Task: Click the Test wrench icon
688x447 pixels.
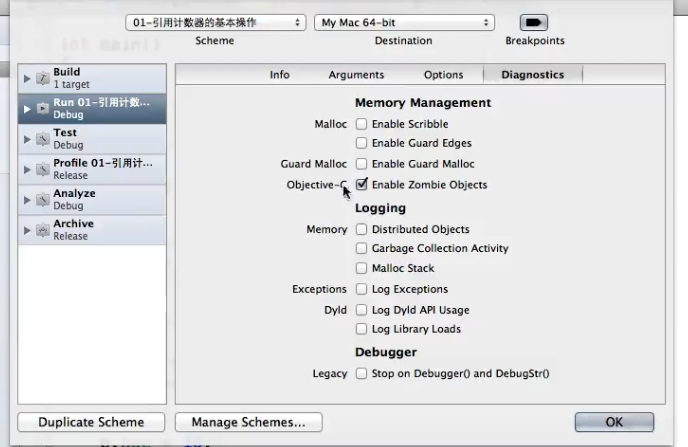Action: click(43, 139)
